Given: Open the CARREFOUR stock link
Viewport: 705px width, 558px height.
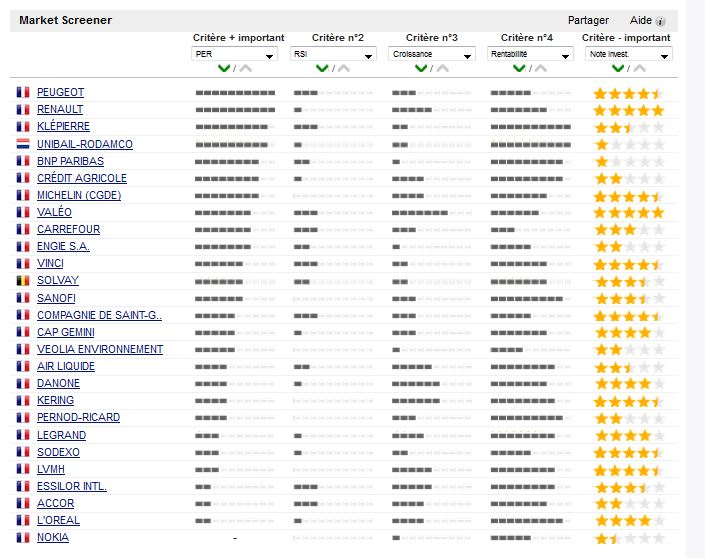Looking at the screenshot, I should tap(68, 229).
